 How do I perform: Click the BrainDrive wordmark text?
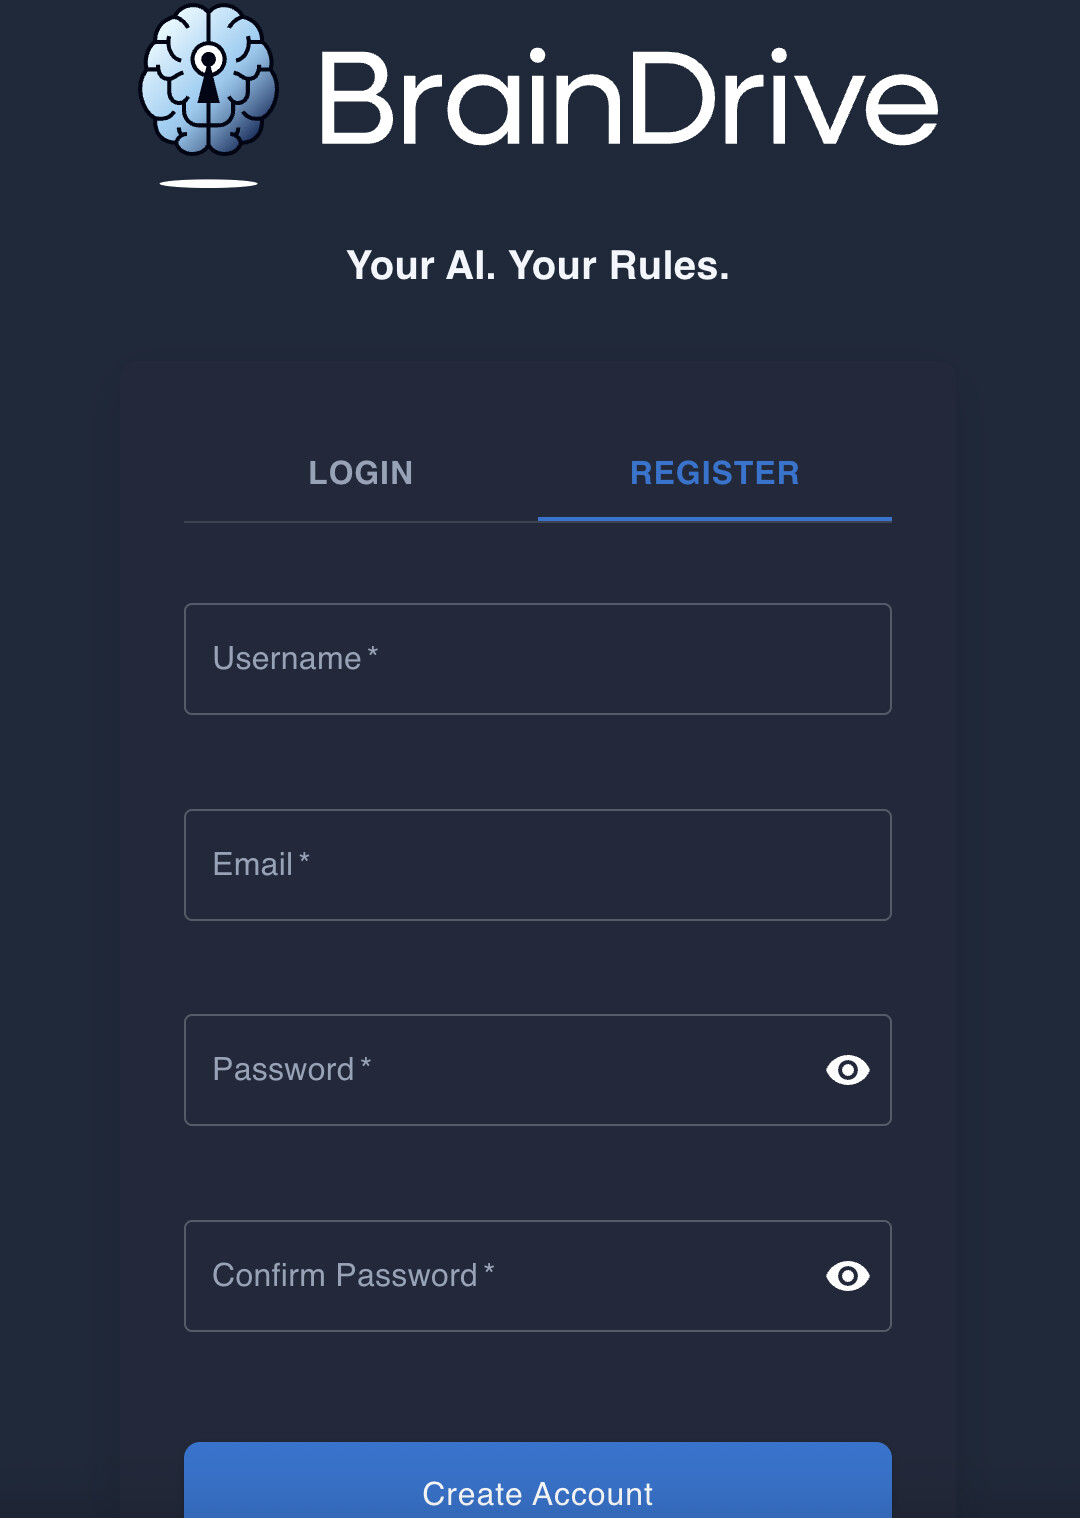click(628, 98)
